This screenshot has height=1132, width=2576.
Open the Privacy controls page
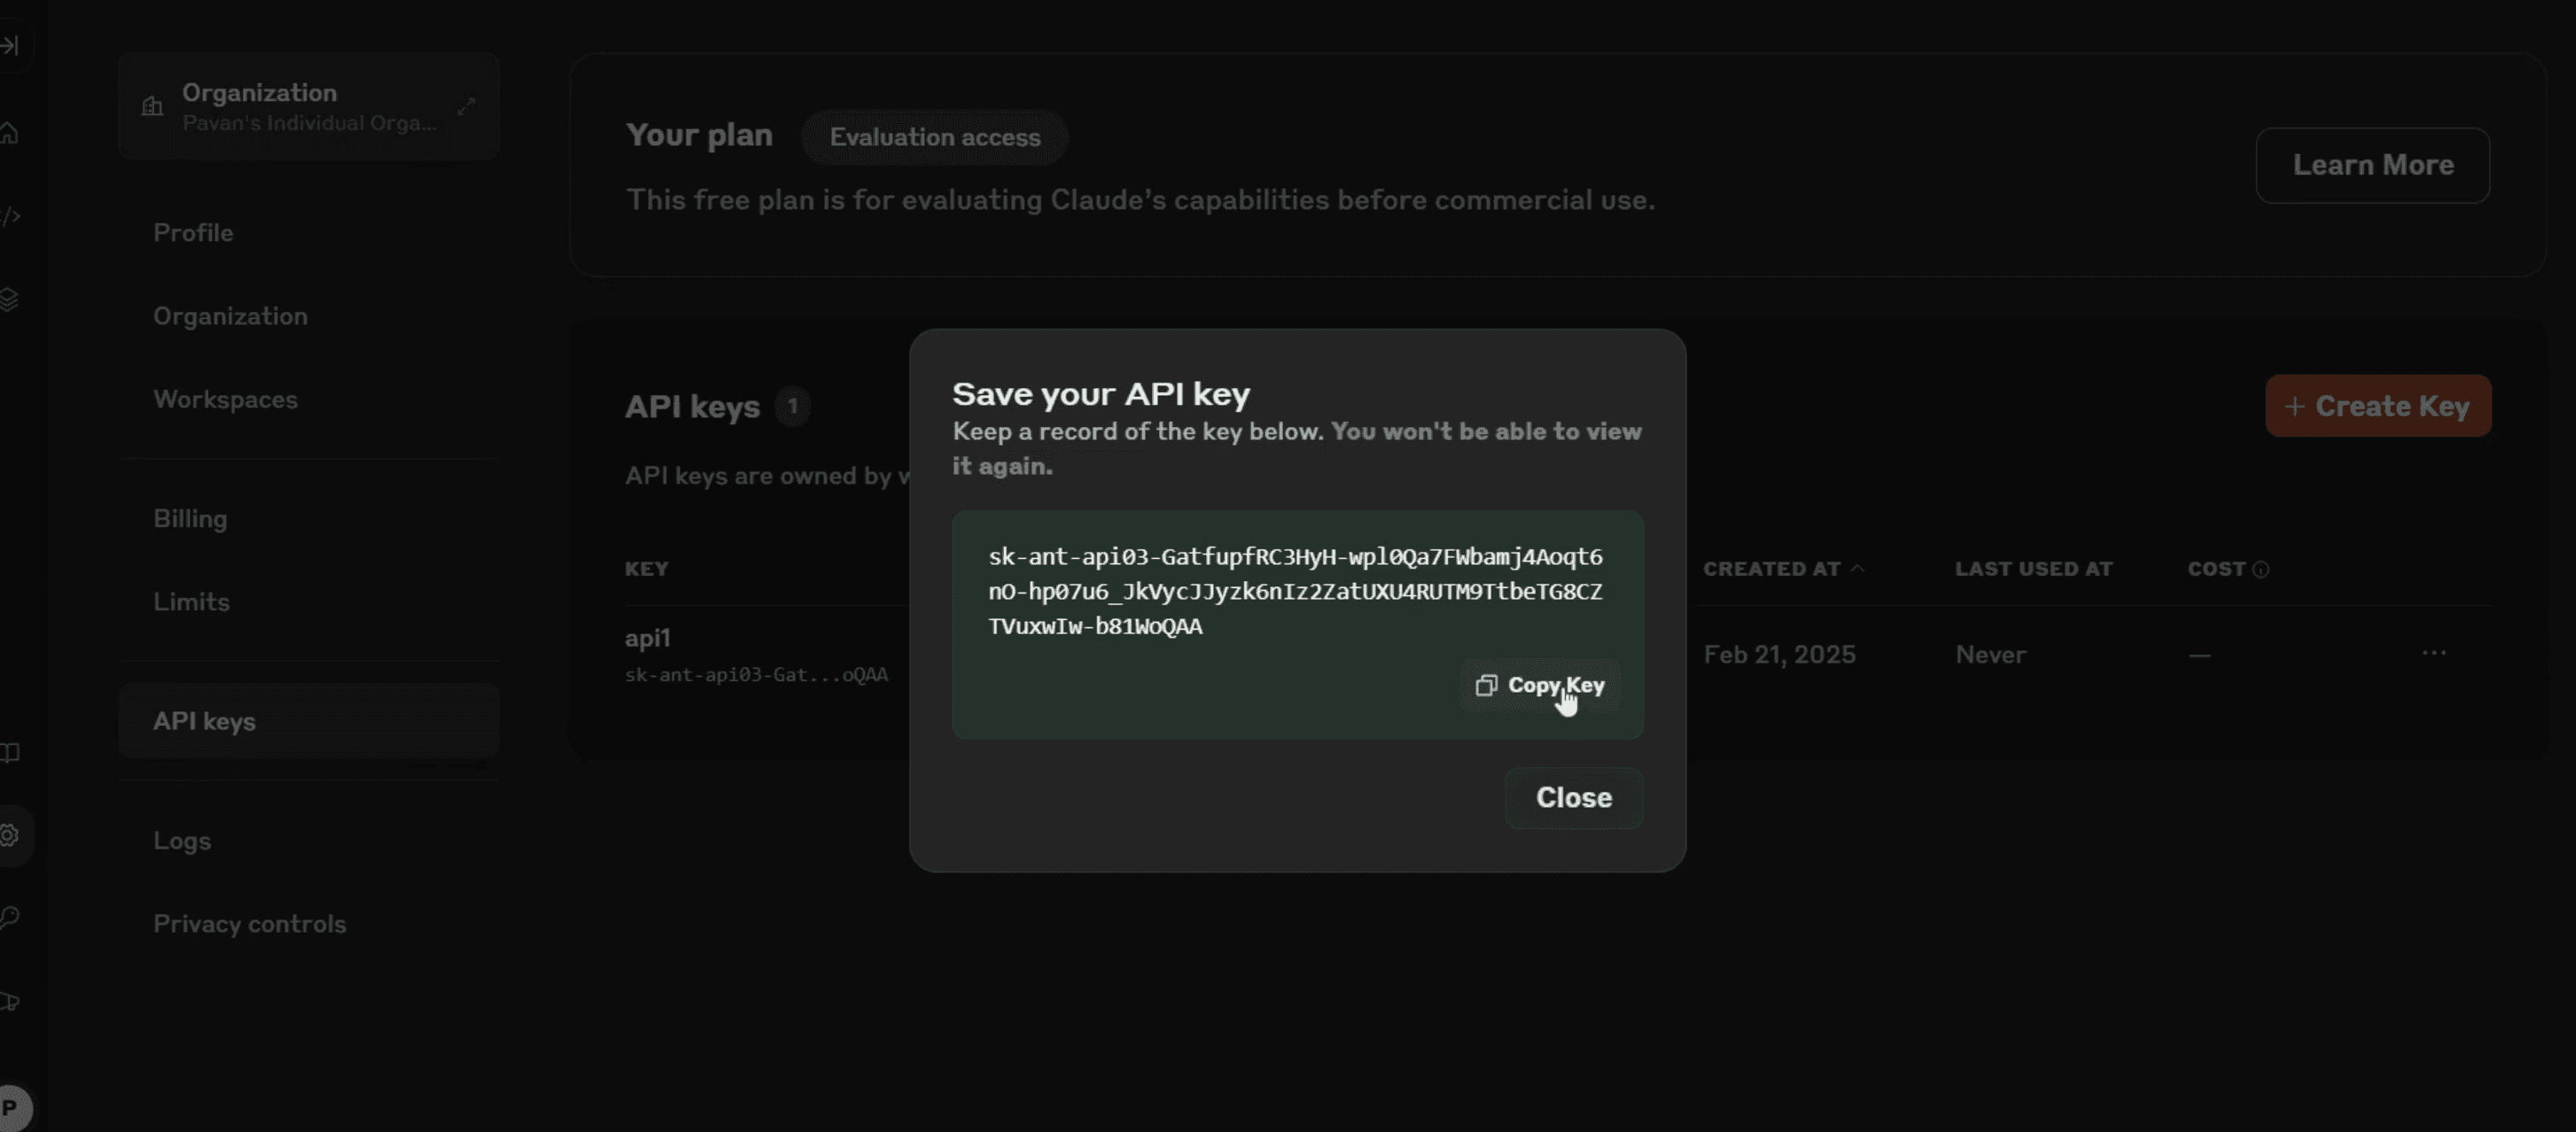250,923
